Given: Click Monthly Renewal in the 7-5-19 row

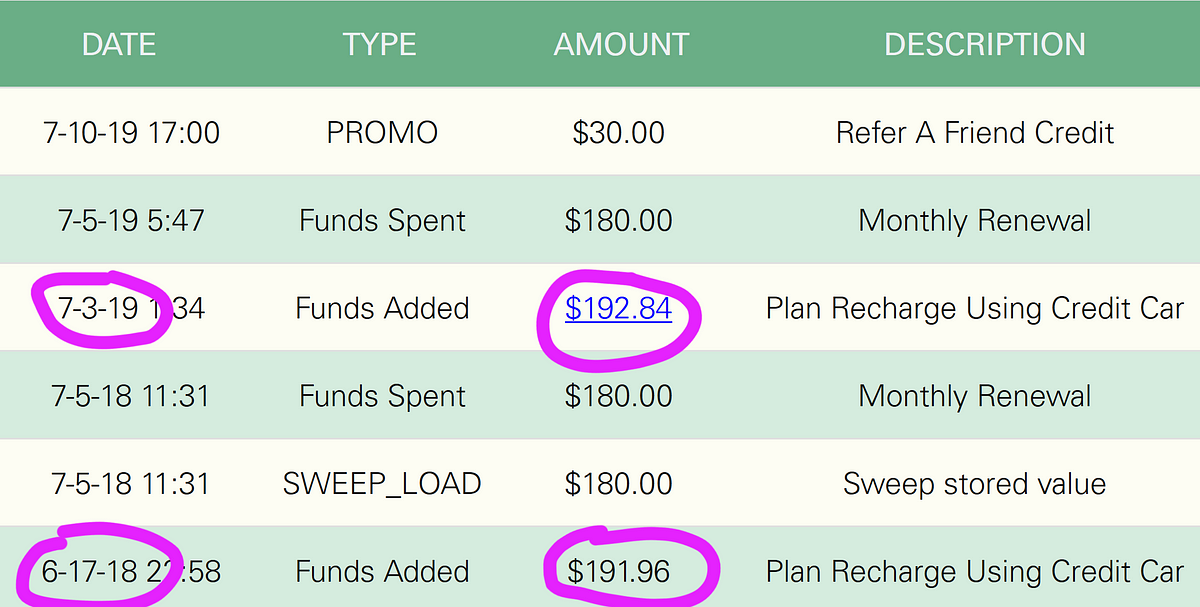Looking at the screenshot, I should pos(975,220).
